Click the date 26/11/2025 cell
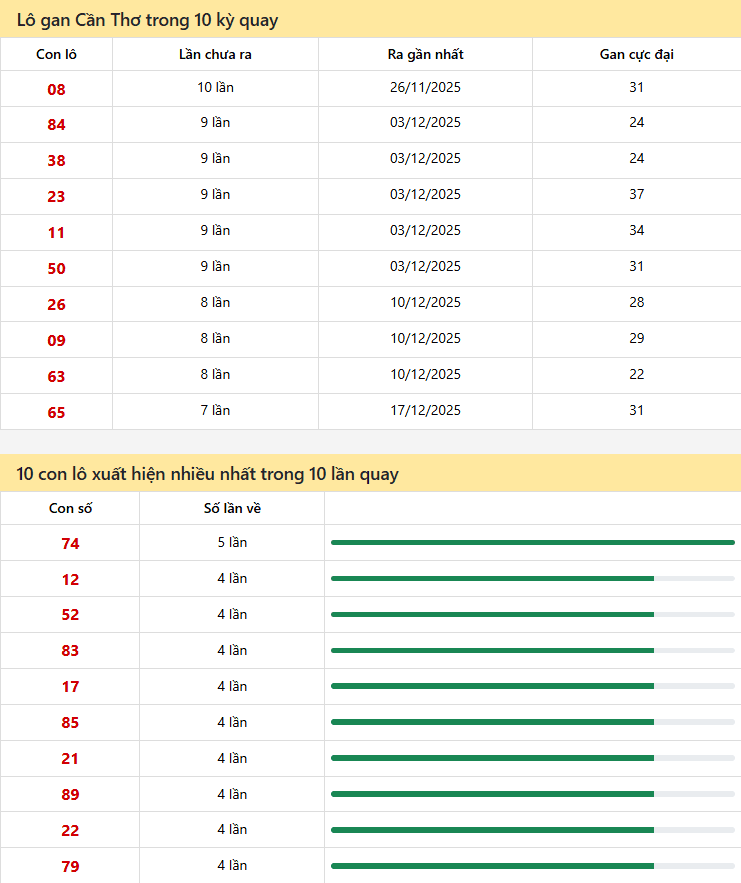Image resolution: width=741 pixels, height=883 pixels. coord(425,87)
